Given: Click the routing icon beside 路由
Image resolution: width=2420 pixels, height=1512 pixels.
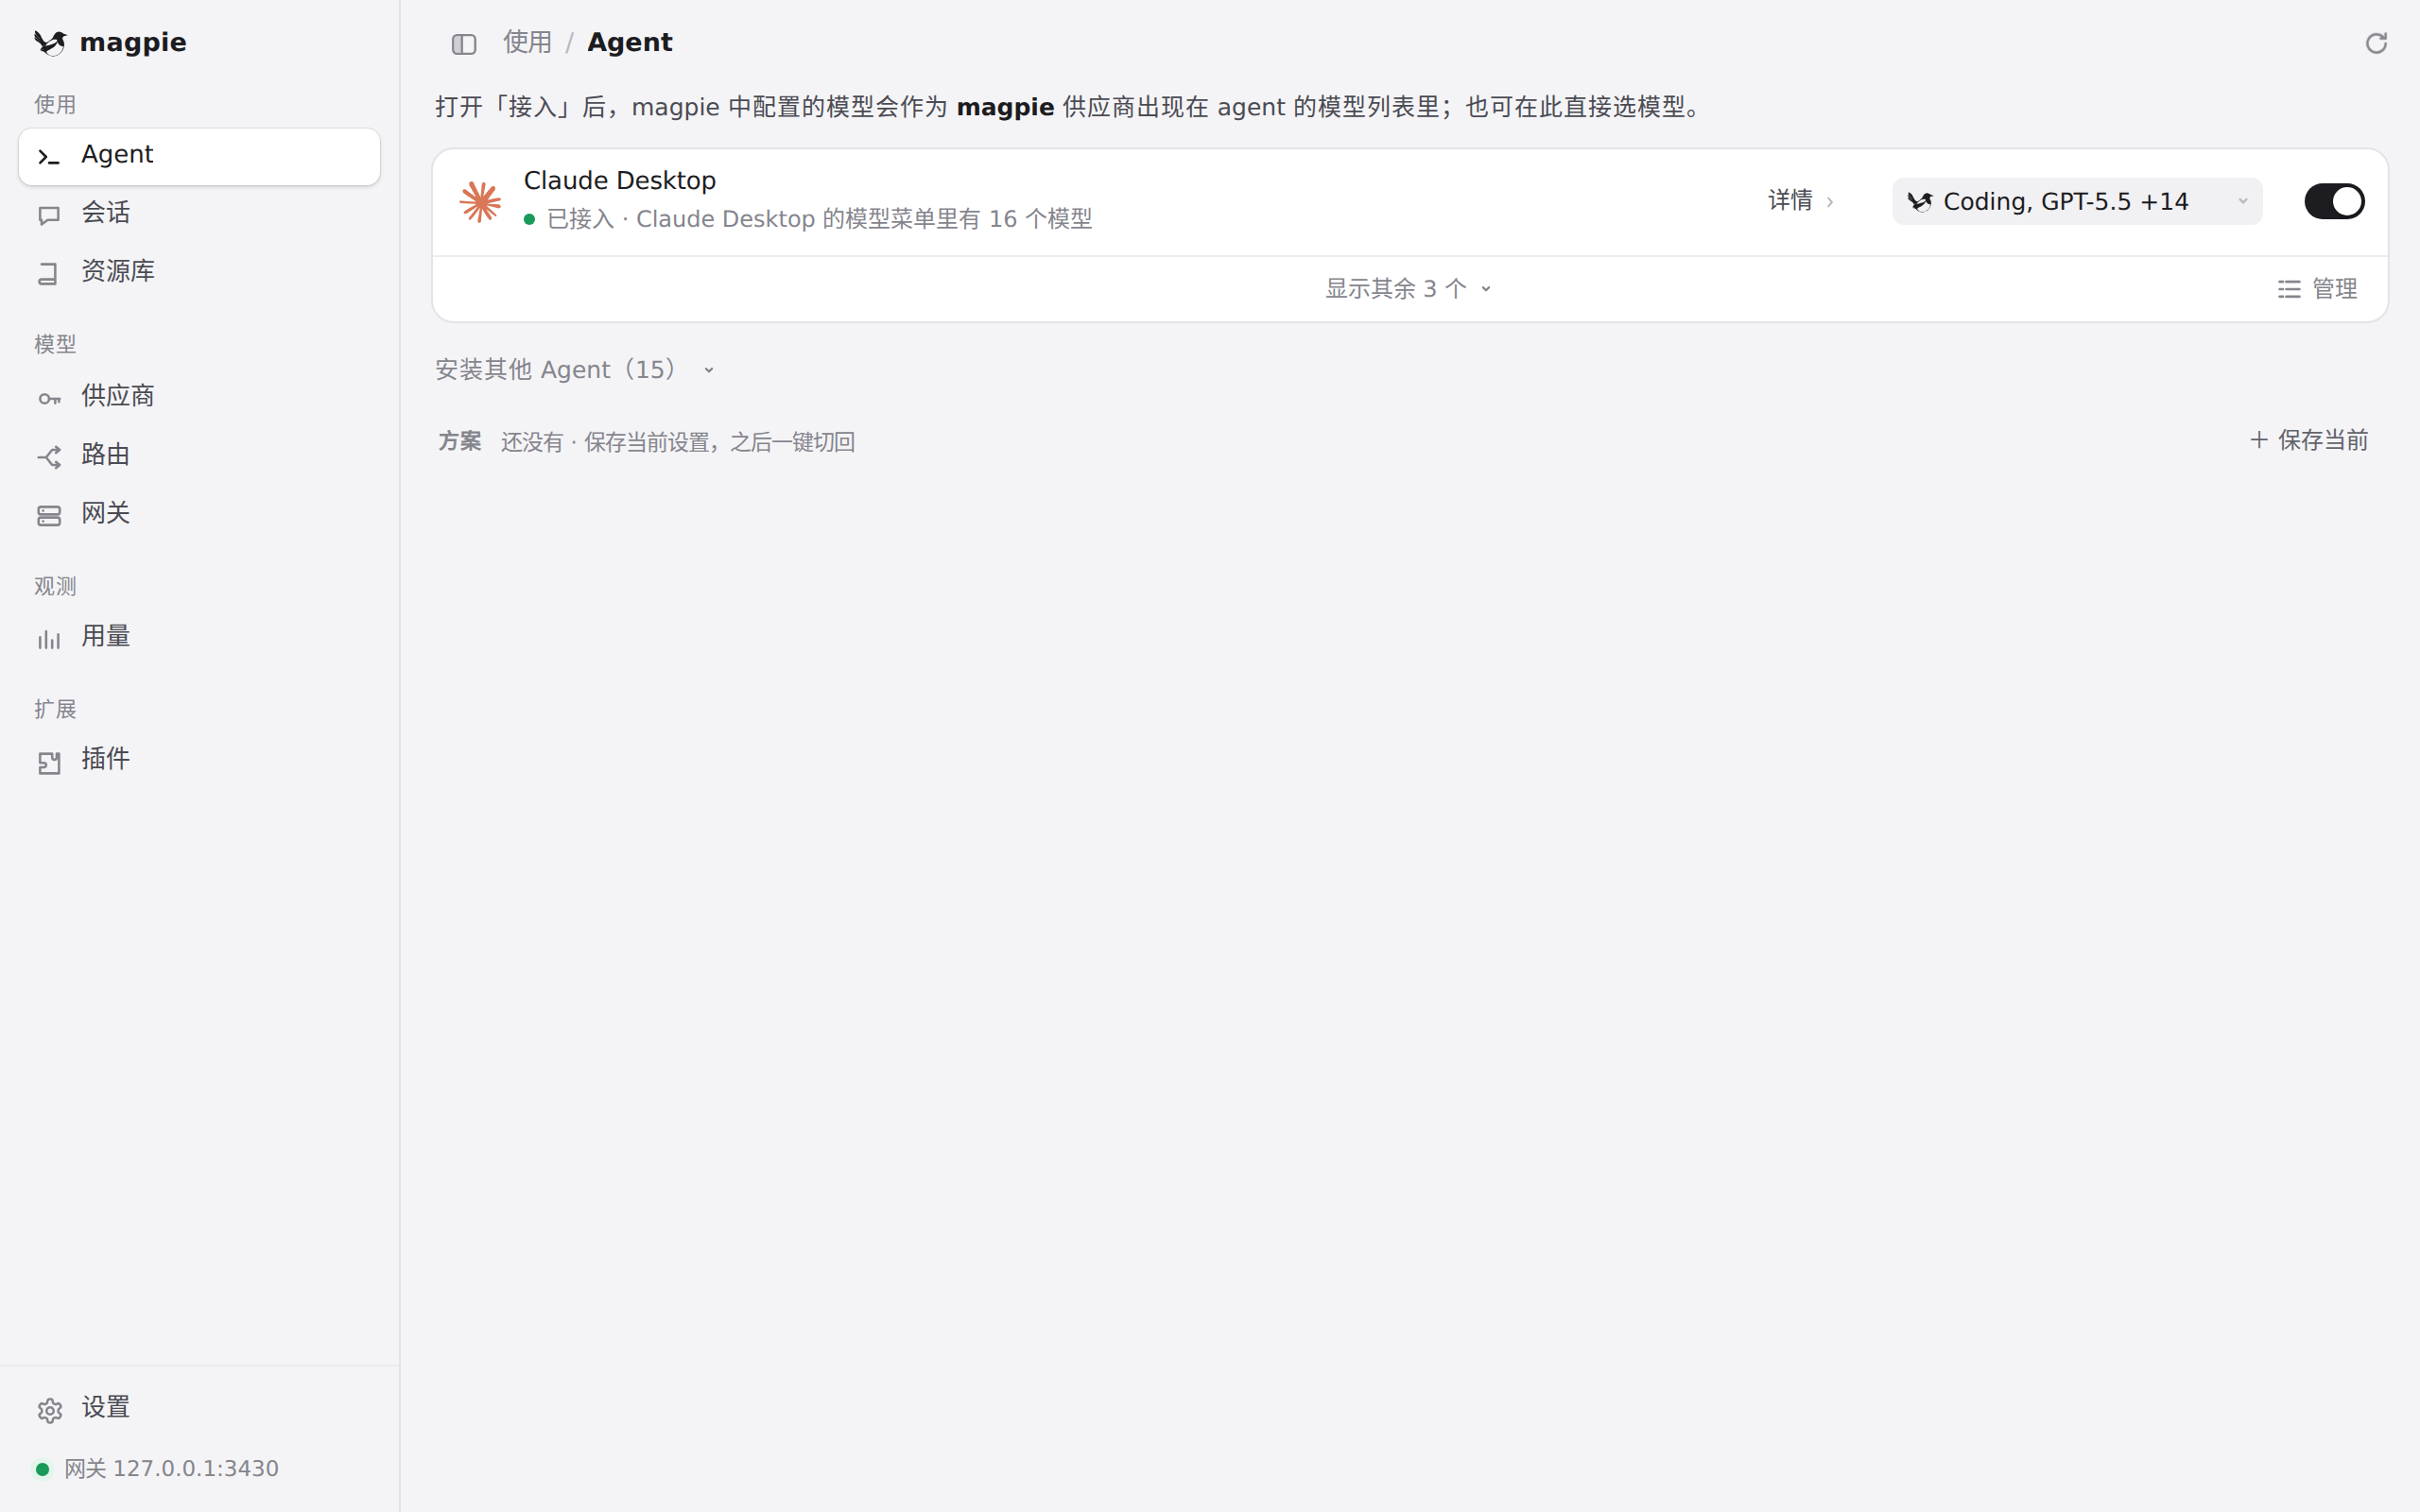Looking at the screenshot, I should [49, 457].
